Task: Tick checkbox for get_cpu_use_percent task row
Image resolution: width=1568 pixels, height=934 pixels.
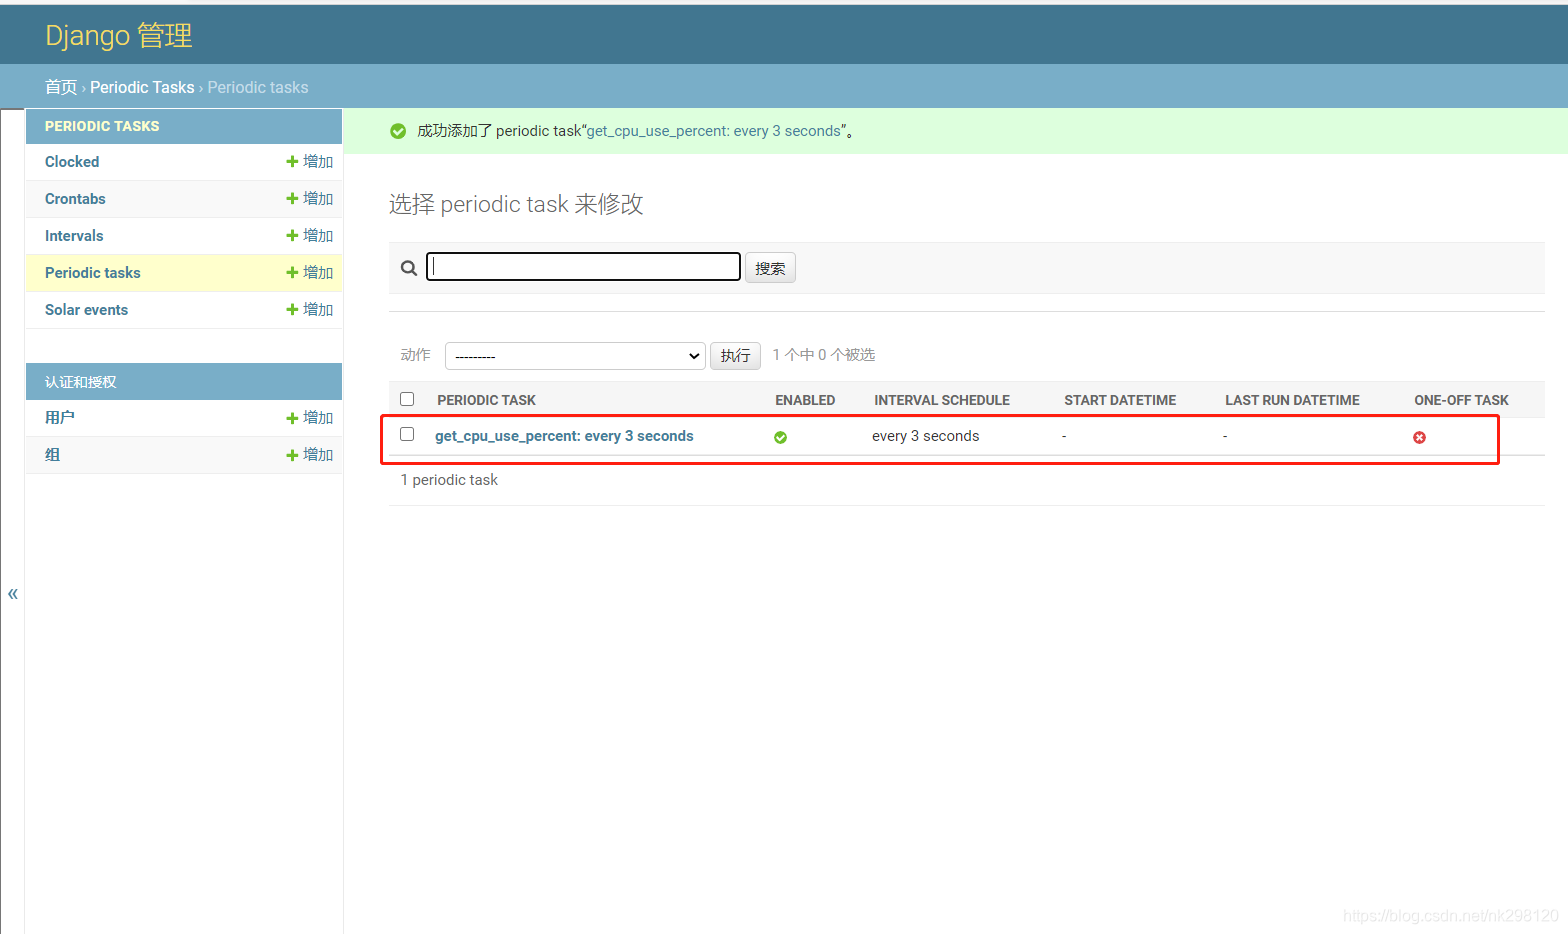Action: tap(407, 434)
